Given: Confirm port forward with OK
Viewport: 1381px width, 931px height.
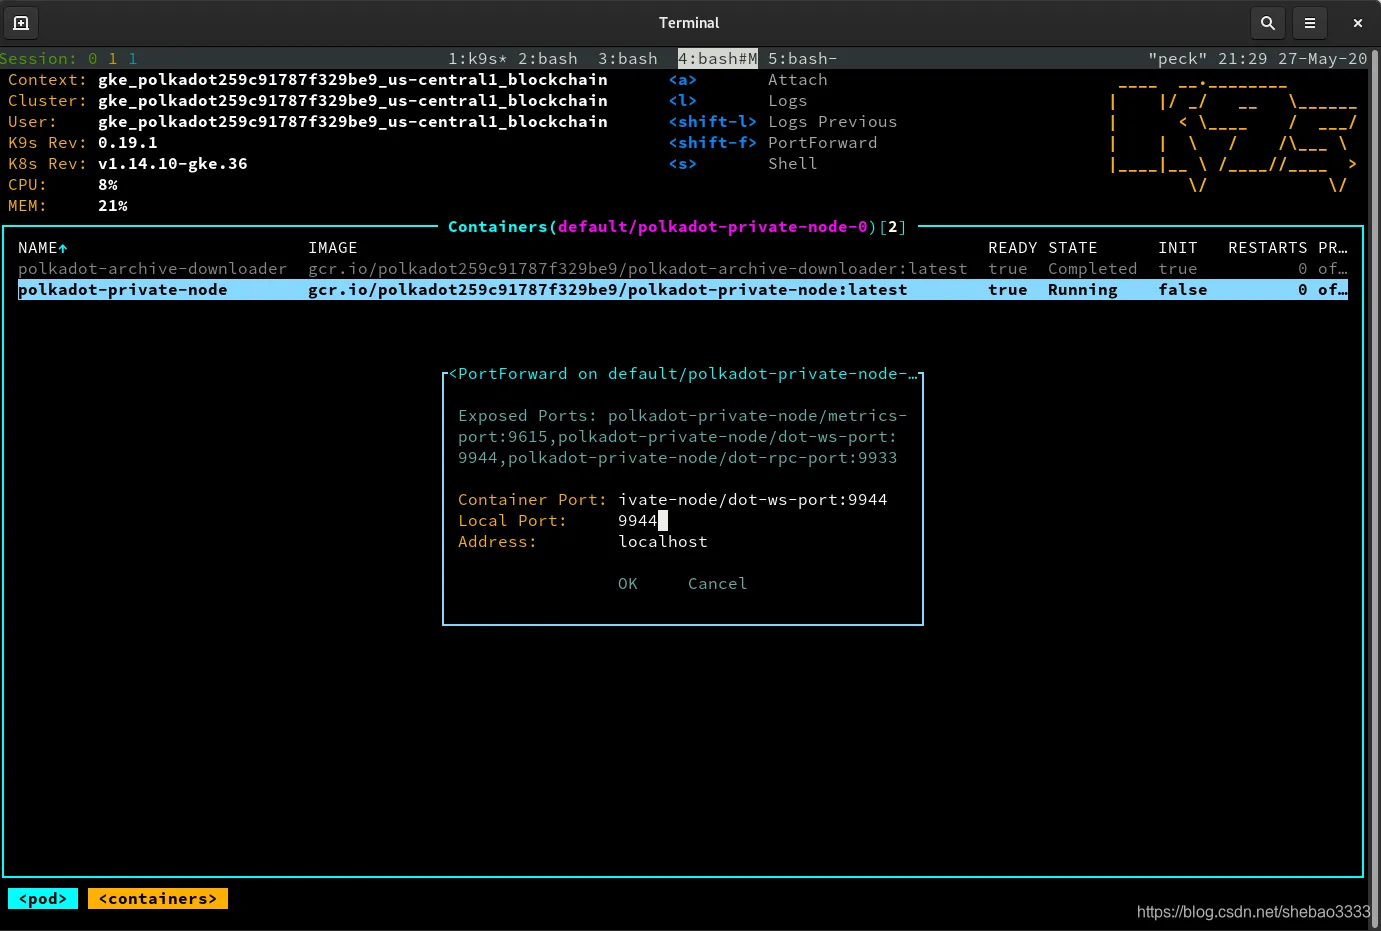Looking at the screenshot, I should coord(627,584).
